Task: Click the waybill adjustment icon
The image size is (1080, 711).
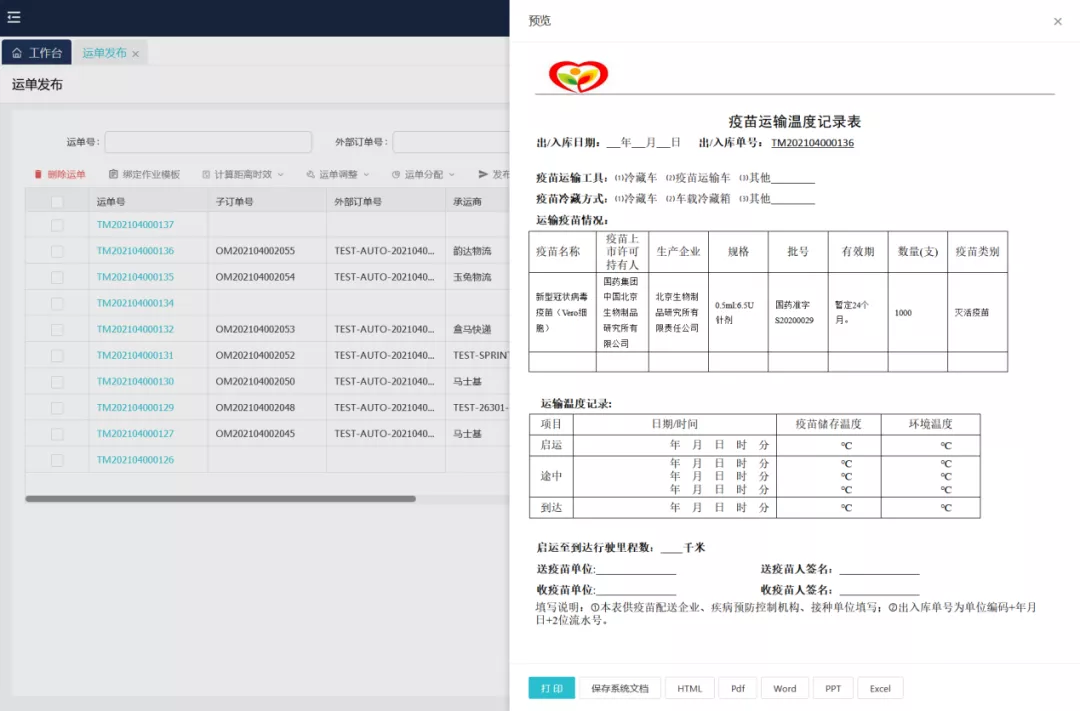Action: [x=309, y=175]
